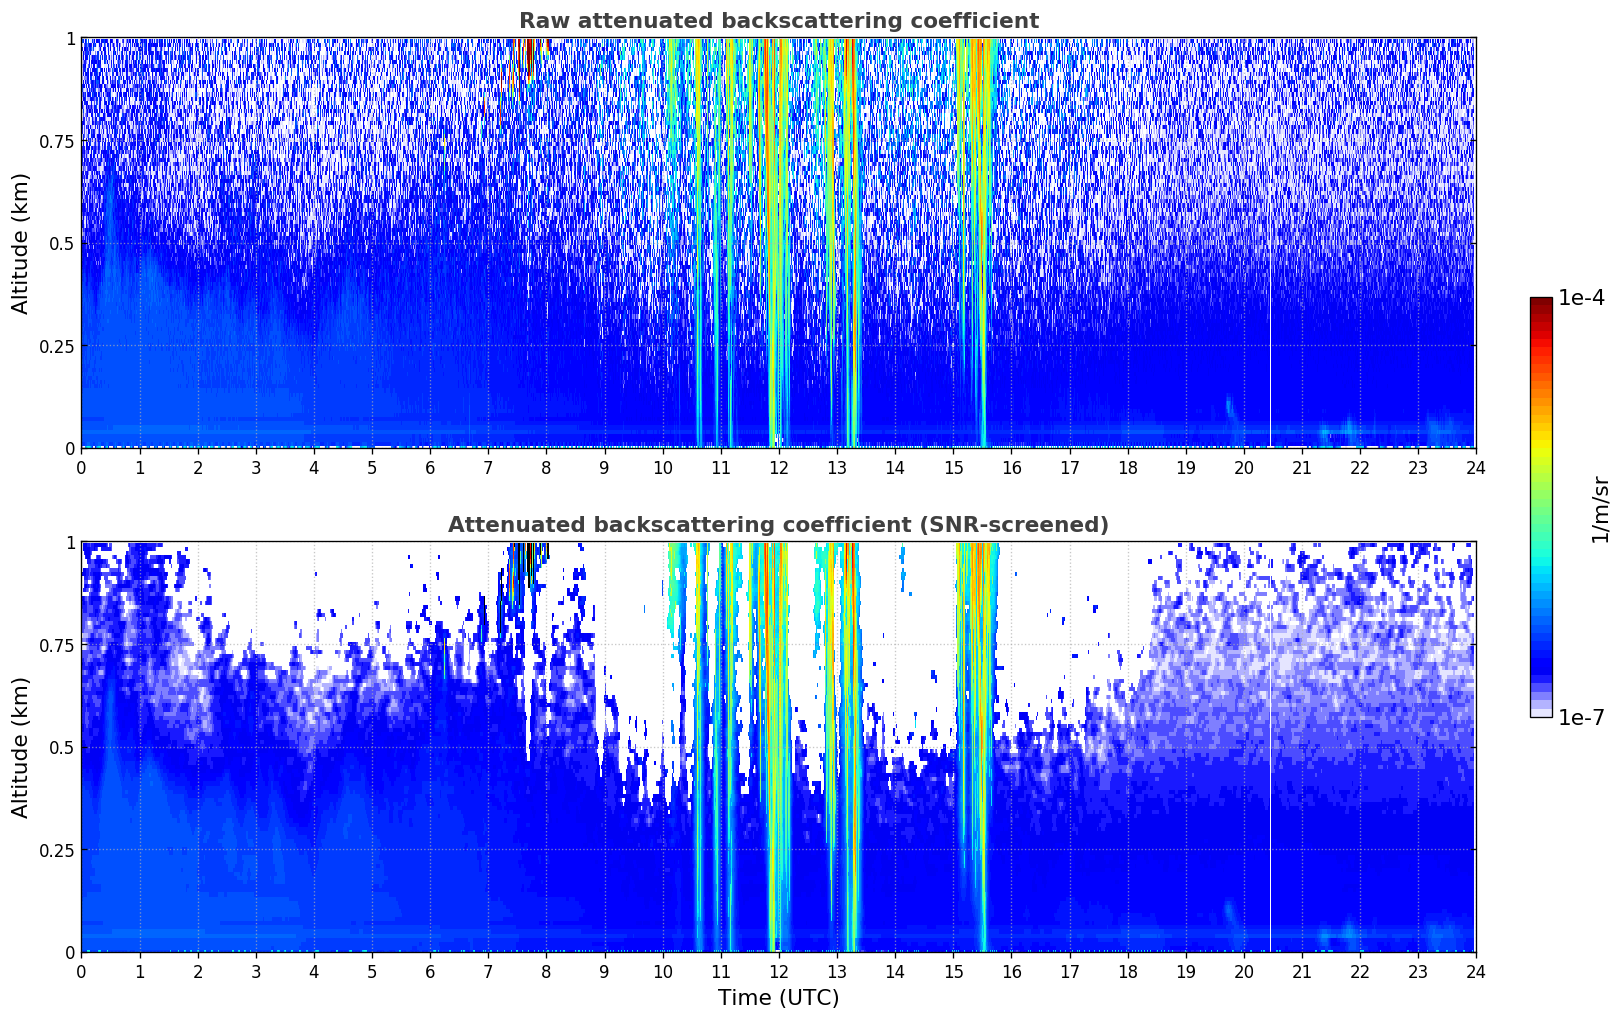Click the white vertical data gap at 20.5 UTC in the raw plot
This screenshot has width=1621, height=1020.
coord(1270,243)
